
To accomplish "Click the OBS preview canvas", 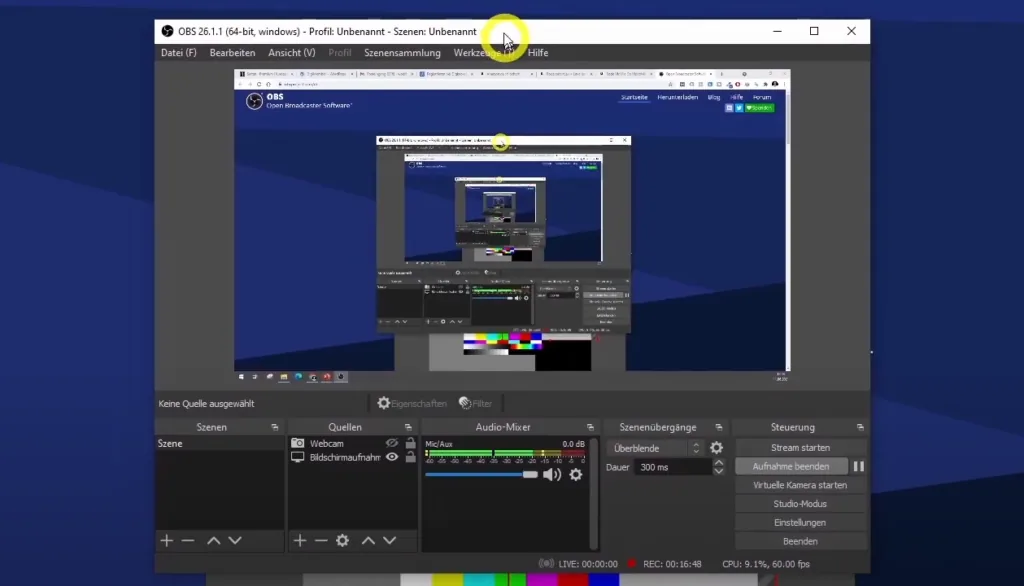I will [x=512, y=225].
